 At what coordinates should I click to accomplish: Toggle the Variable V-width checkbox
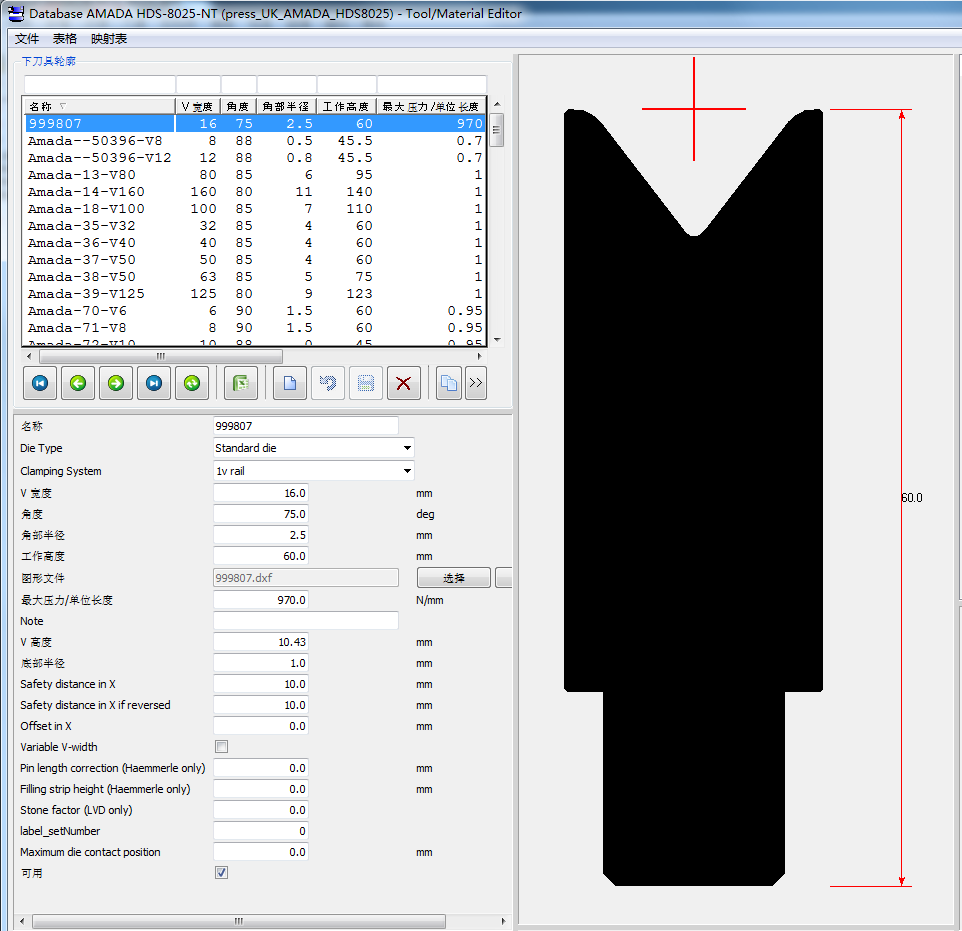pos(221,746)
